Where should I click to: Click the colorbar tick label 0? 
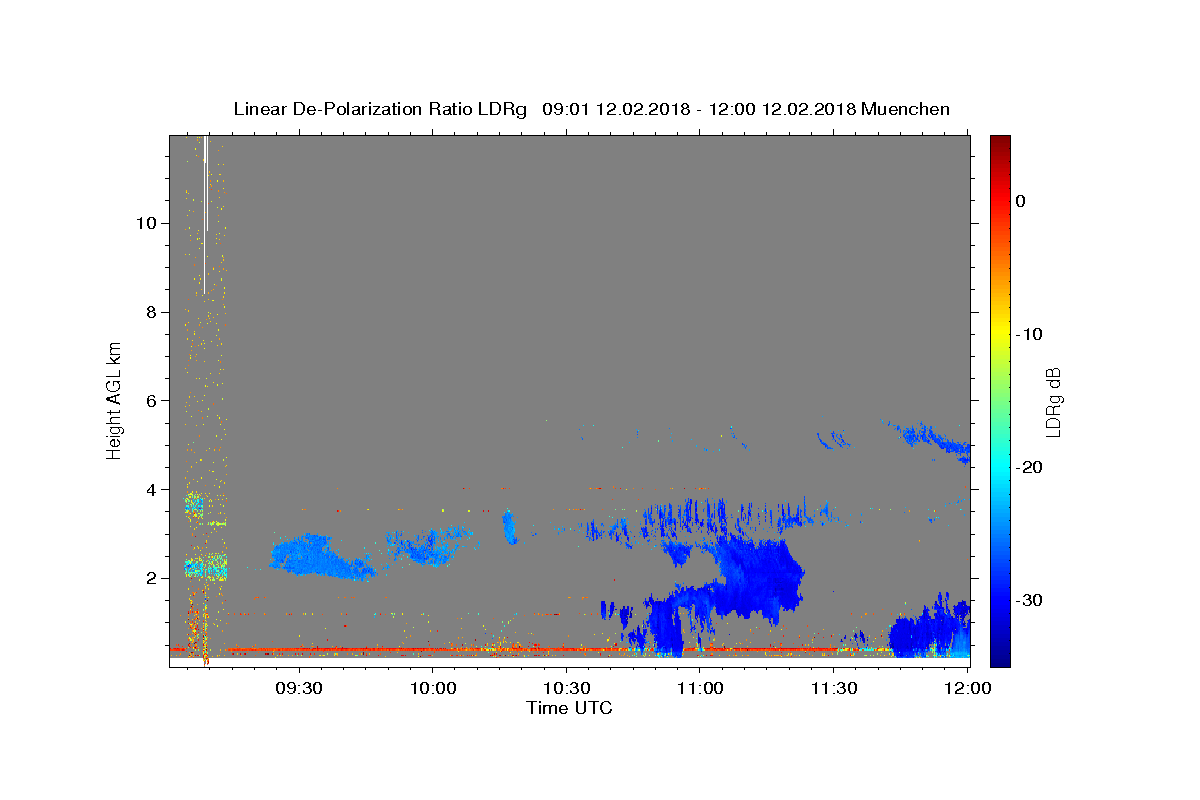point(1021,201)
